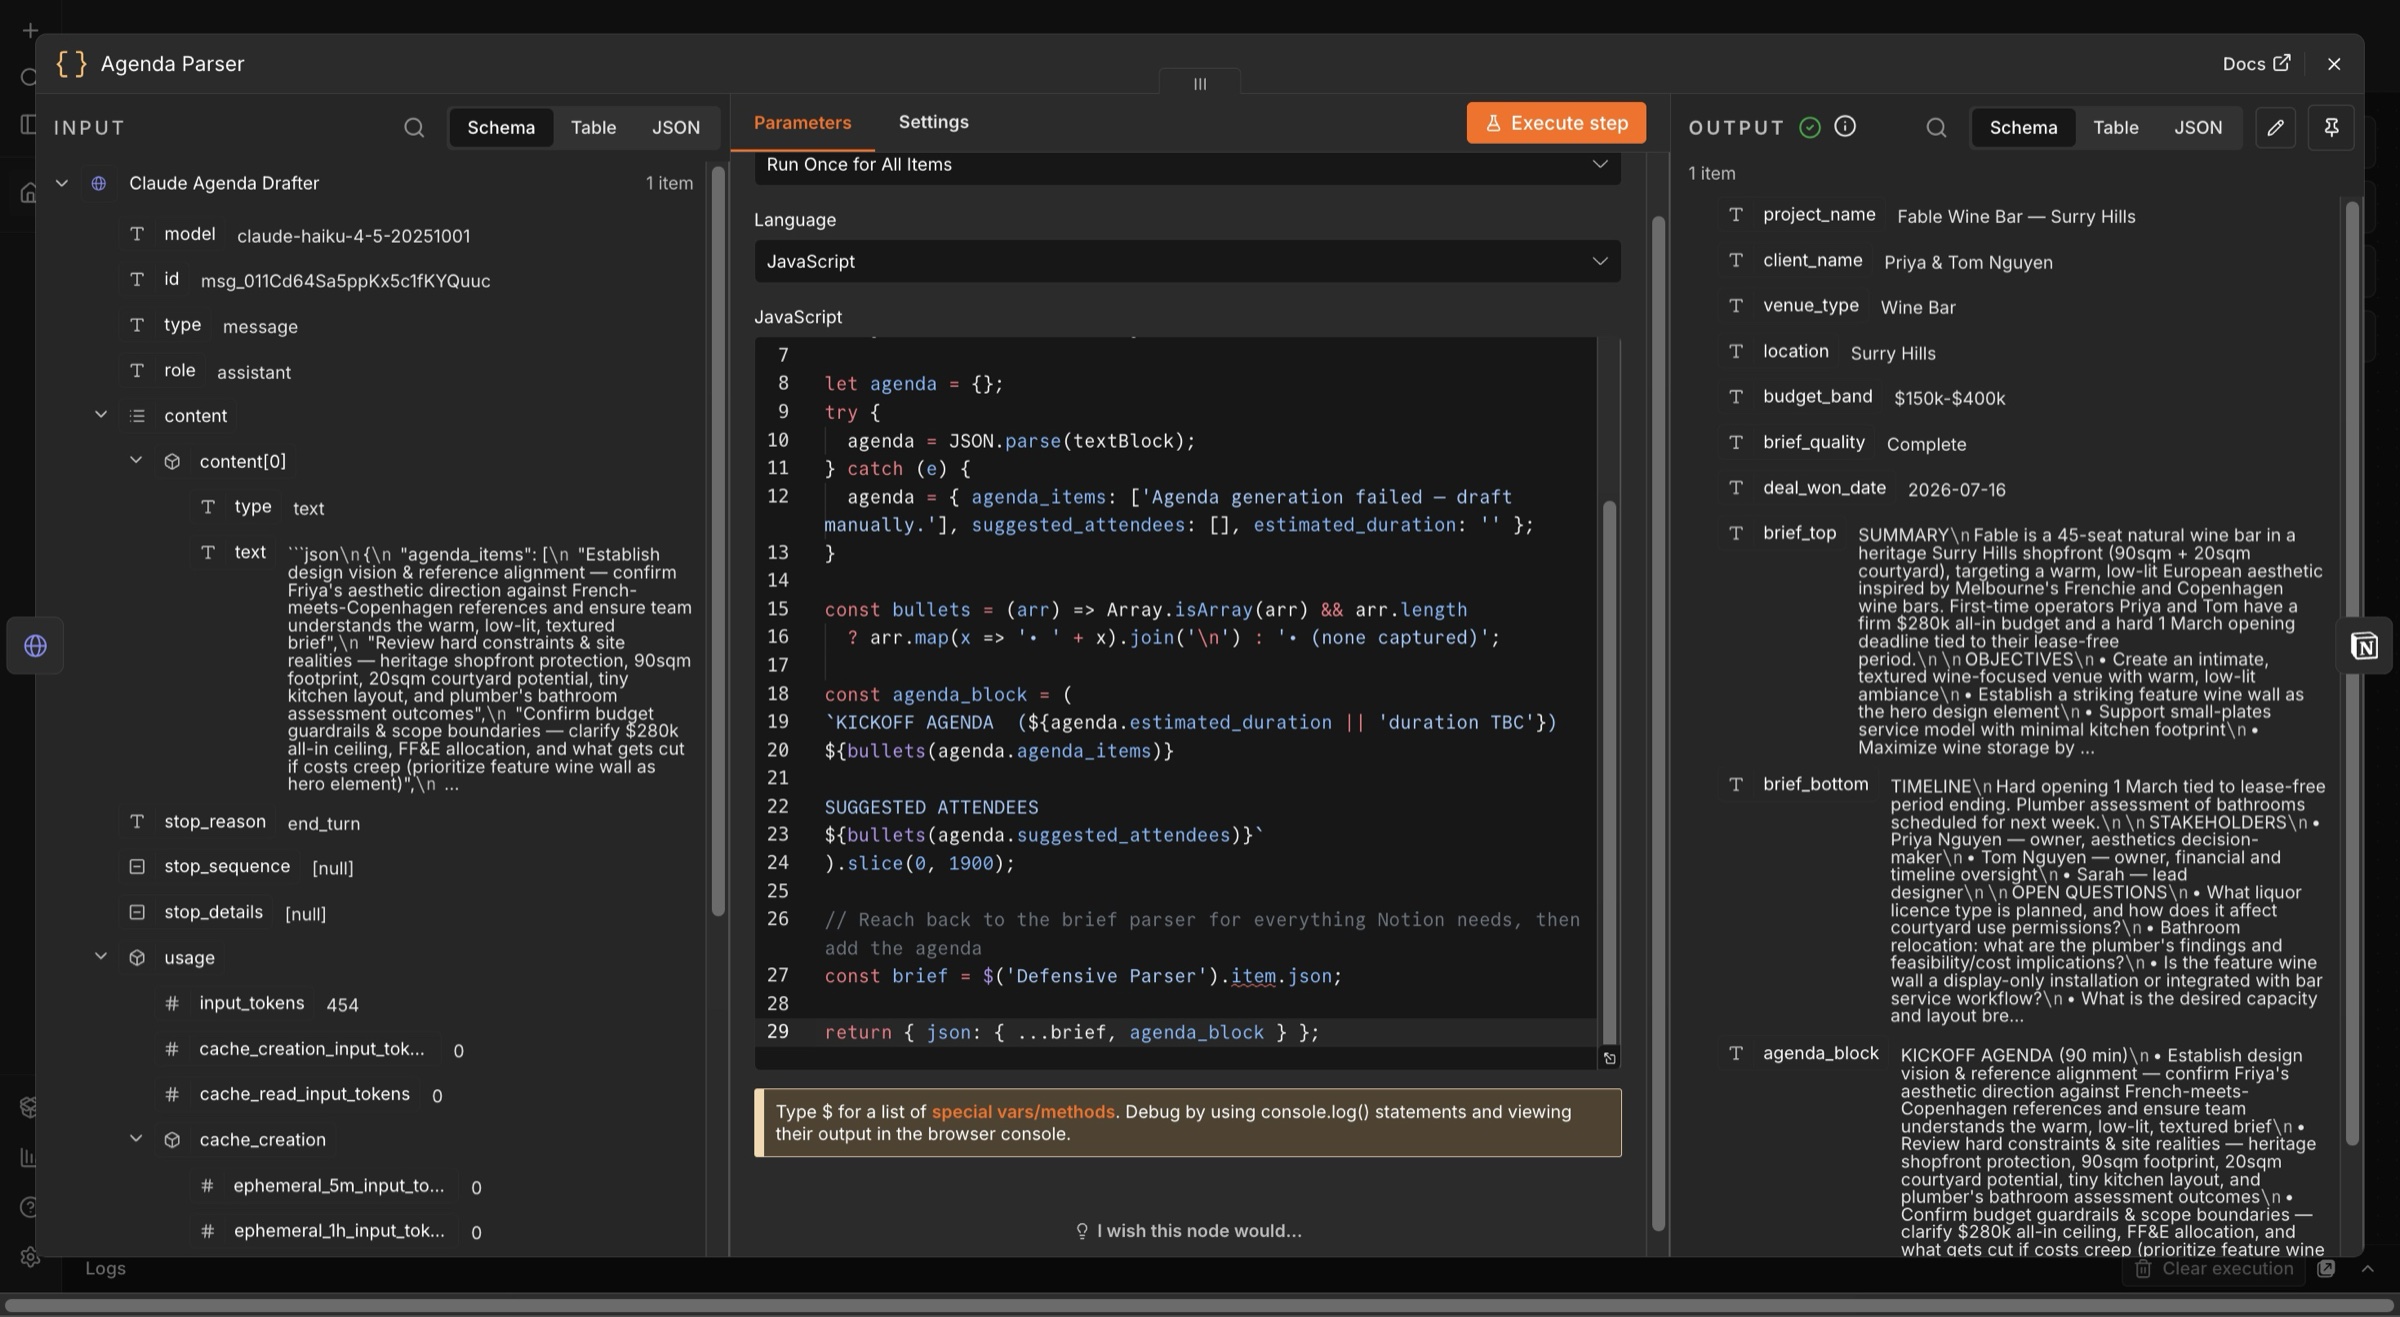Close the Agenda Parser dialog
This screenshot has width=2400, height=1317.
tap(2334, 64)
